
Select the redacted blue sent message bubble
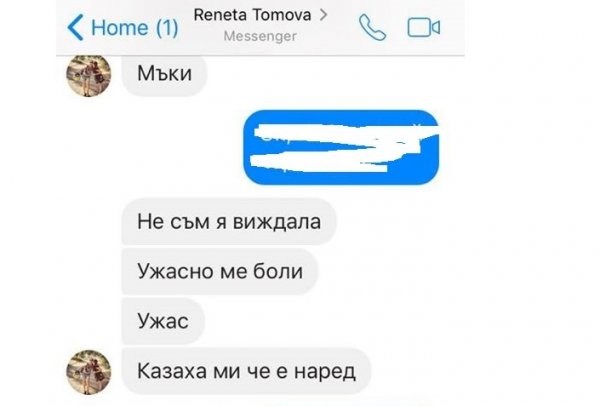coord(341,147)
